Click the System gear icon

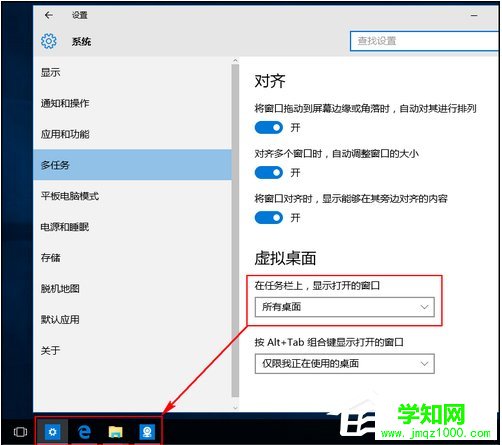[x=49, y=41]
